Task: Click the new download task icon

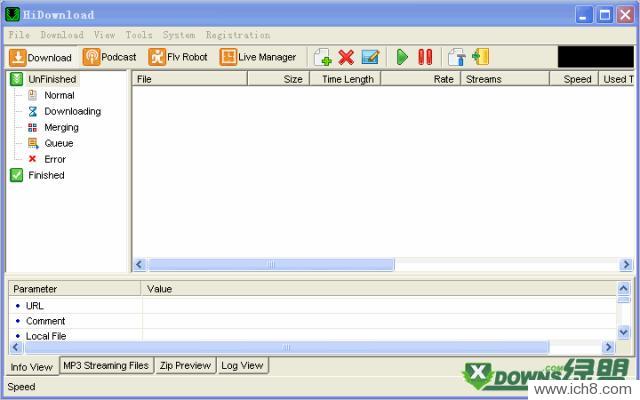Action: [322, 57]
